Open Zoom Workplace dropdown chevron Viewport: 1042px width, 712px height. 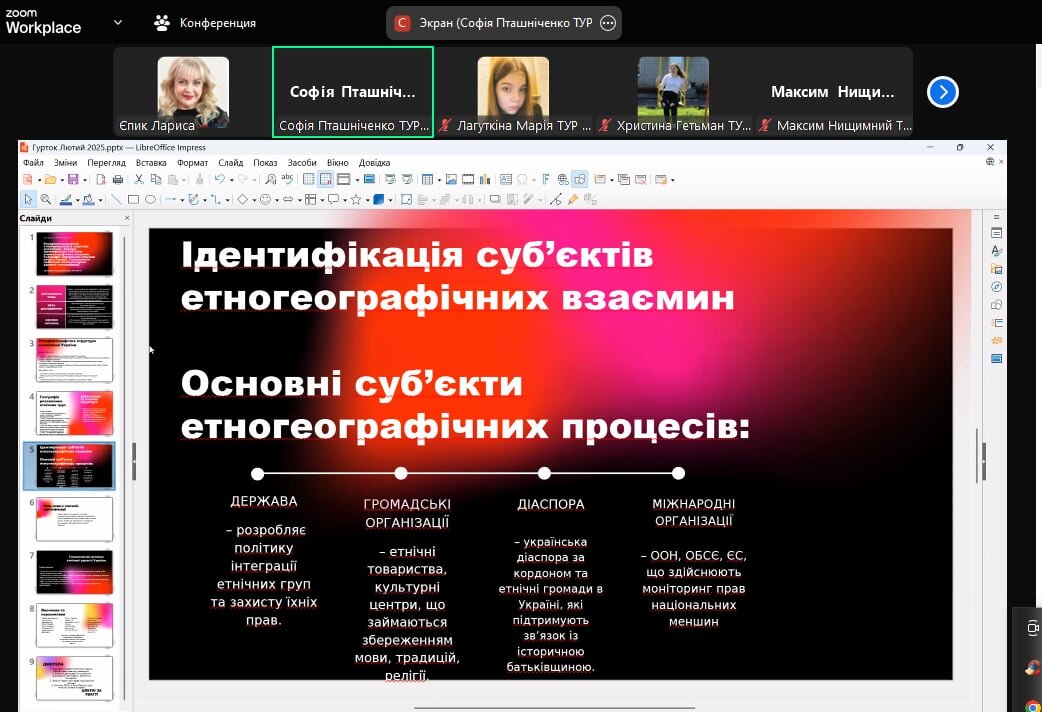coord(118,22)
